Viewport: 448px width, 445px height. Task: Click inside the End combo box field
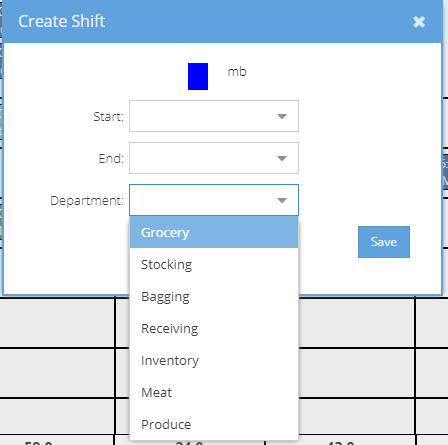click(x=214, y=158)
